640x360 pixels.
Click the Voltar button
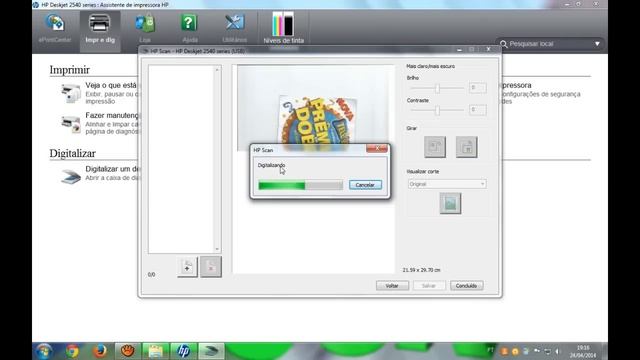point(392,286)
